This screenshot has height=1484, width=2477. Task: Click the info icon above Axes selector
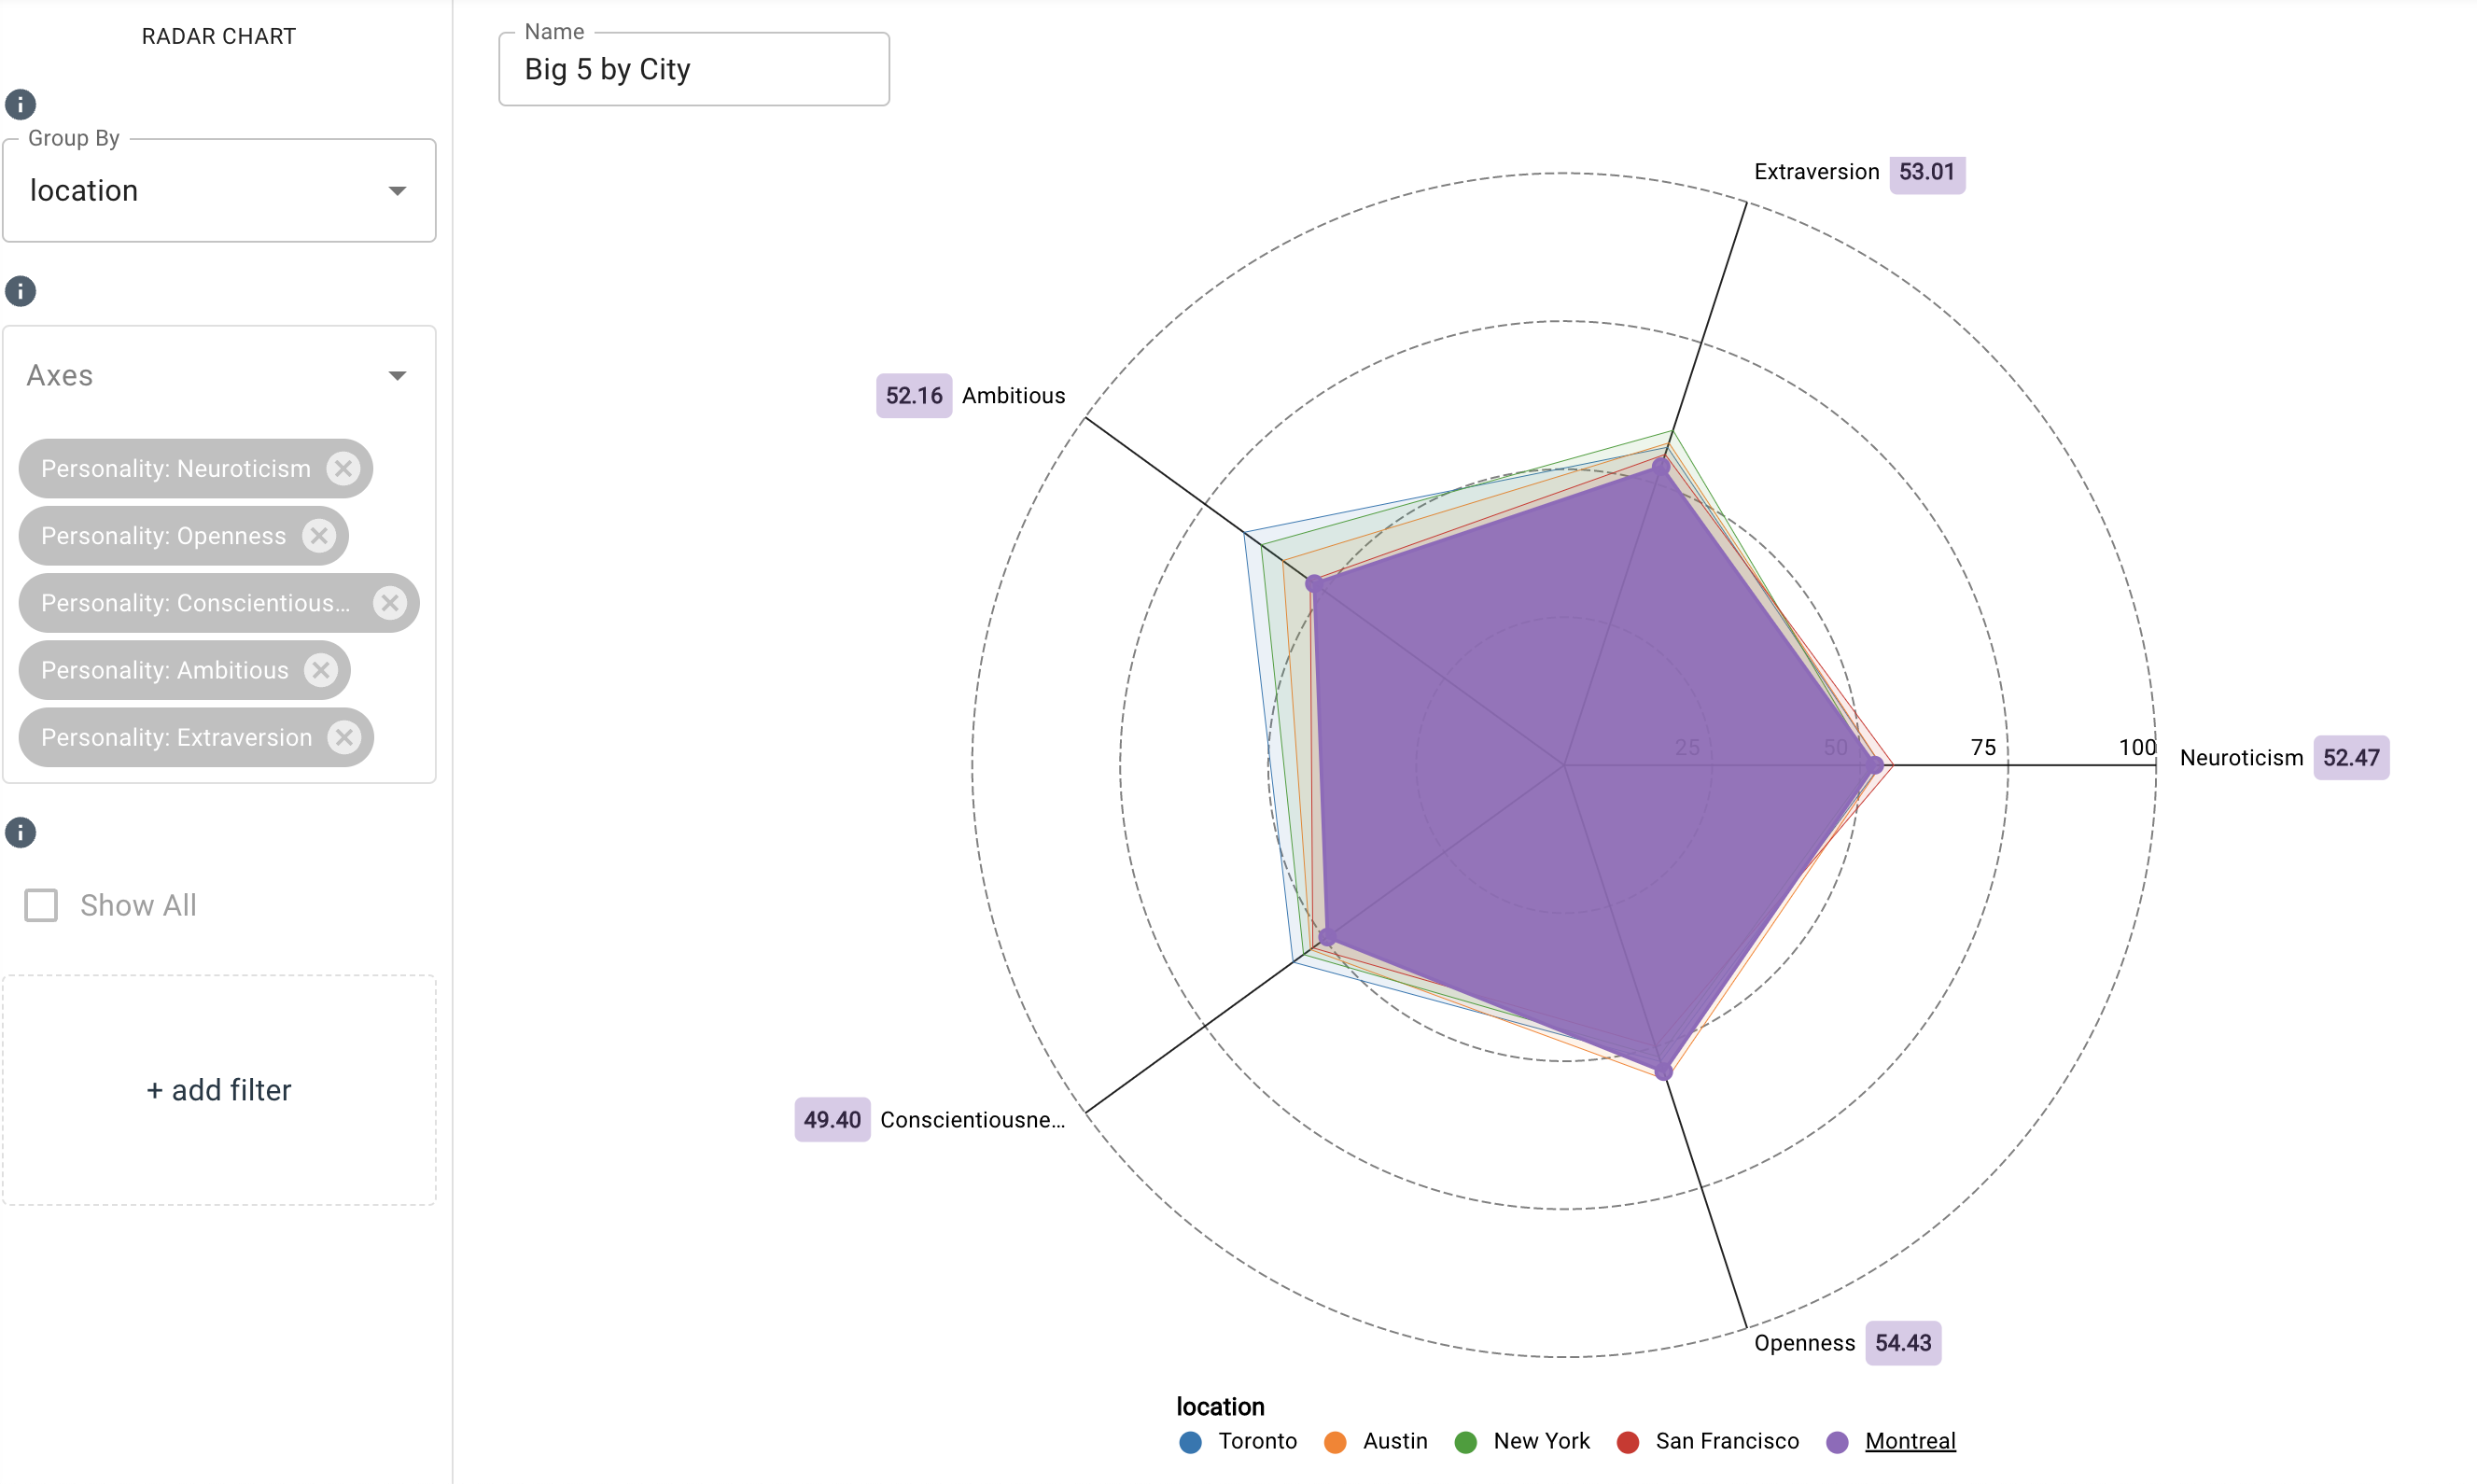click(x=20, y=291)
